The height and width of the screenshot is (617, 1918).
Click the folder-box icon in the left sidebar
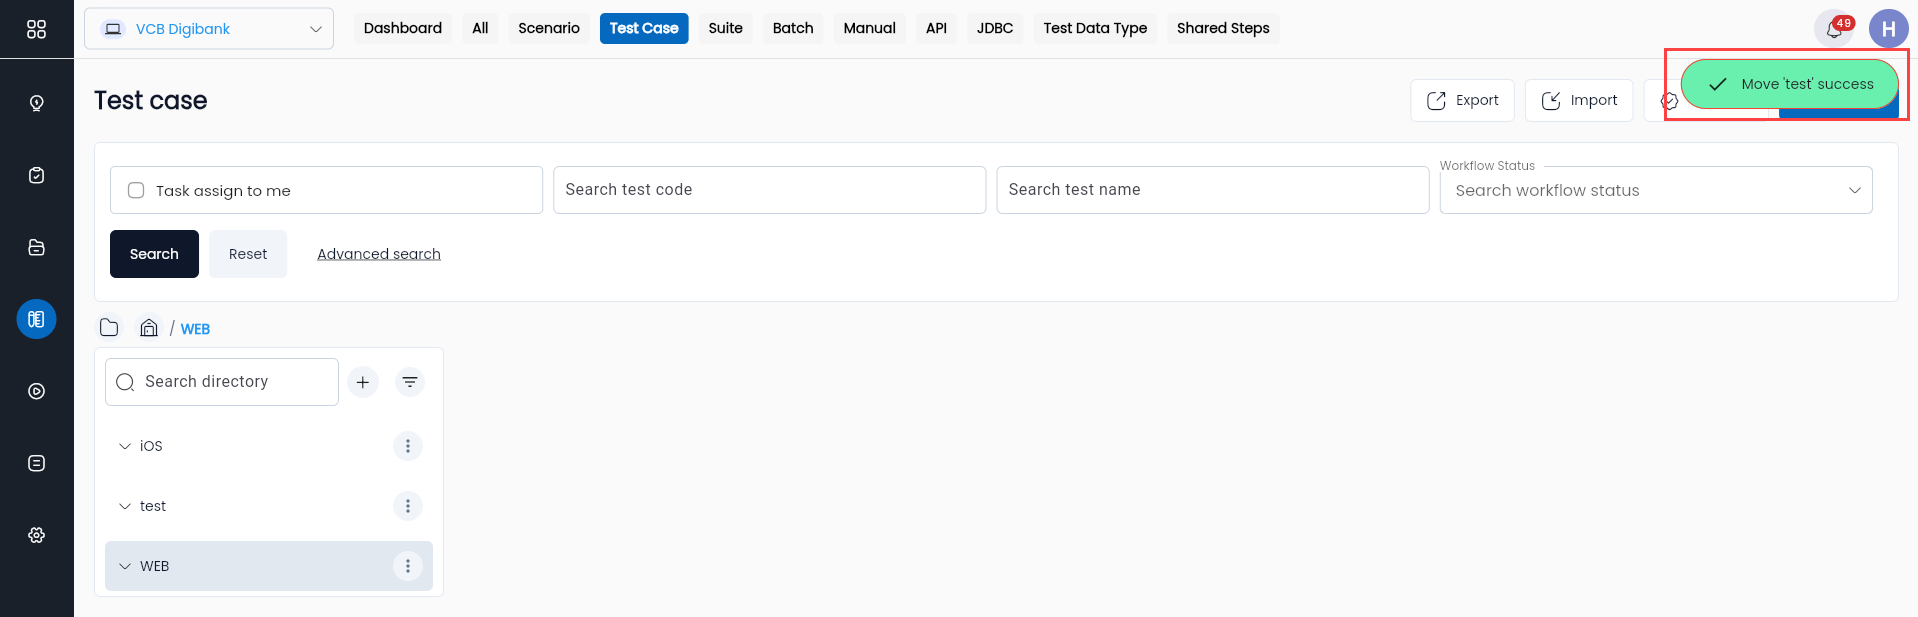pos(37,247)
